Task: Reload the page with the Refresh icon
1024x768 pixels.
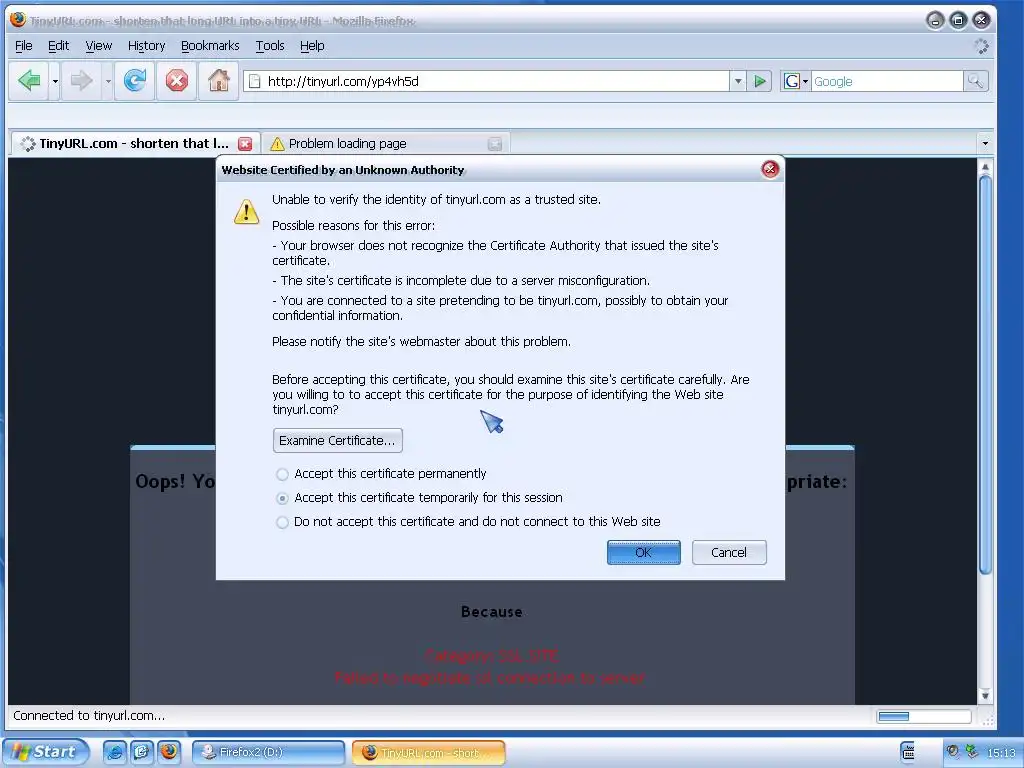Action: tap(135, 81)
